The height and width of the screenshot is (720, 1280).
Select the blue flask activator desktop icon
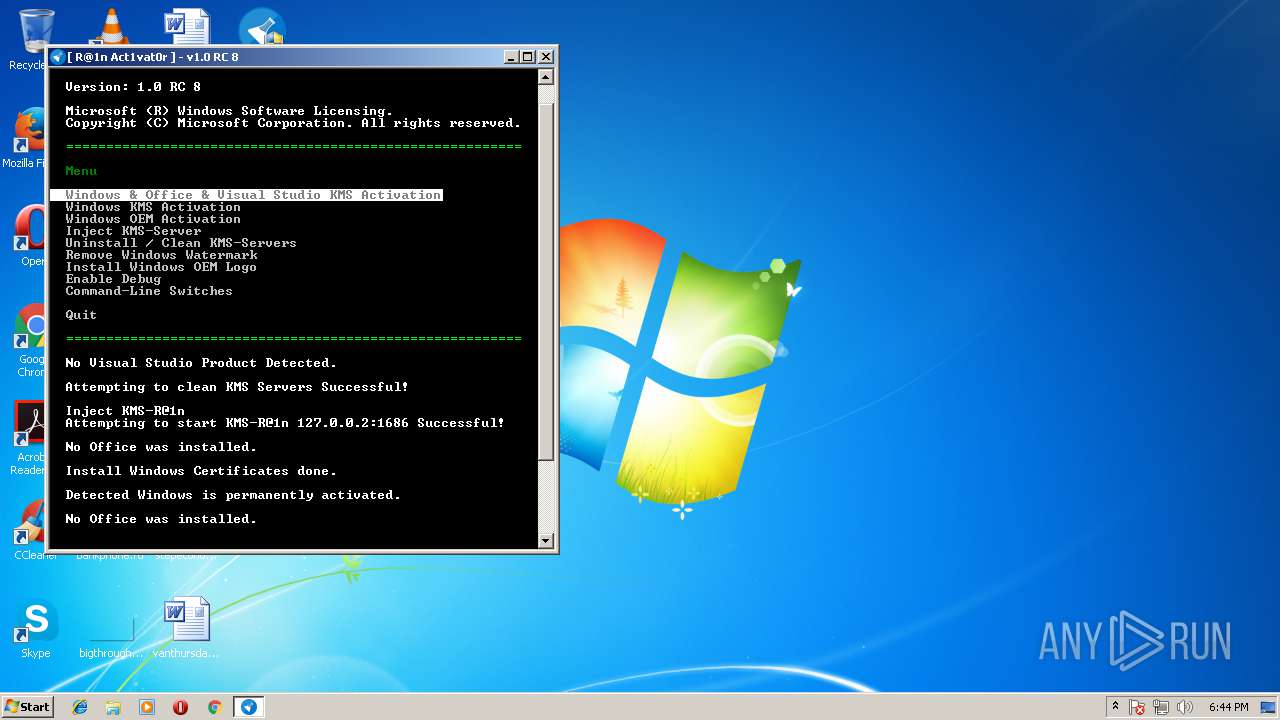[x=262, y=27]
